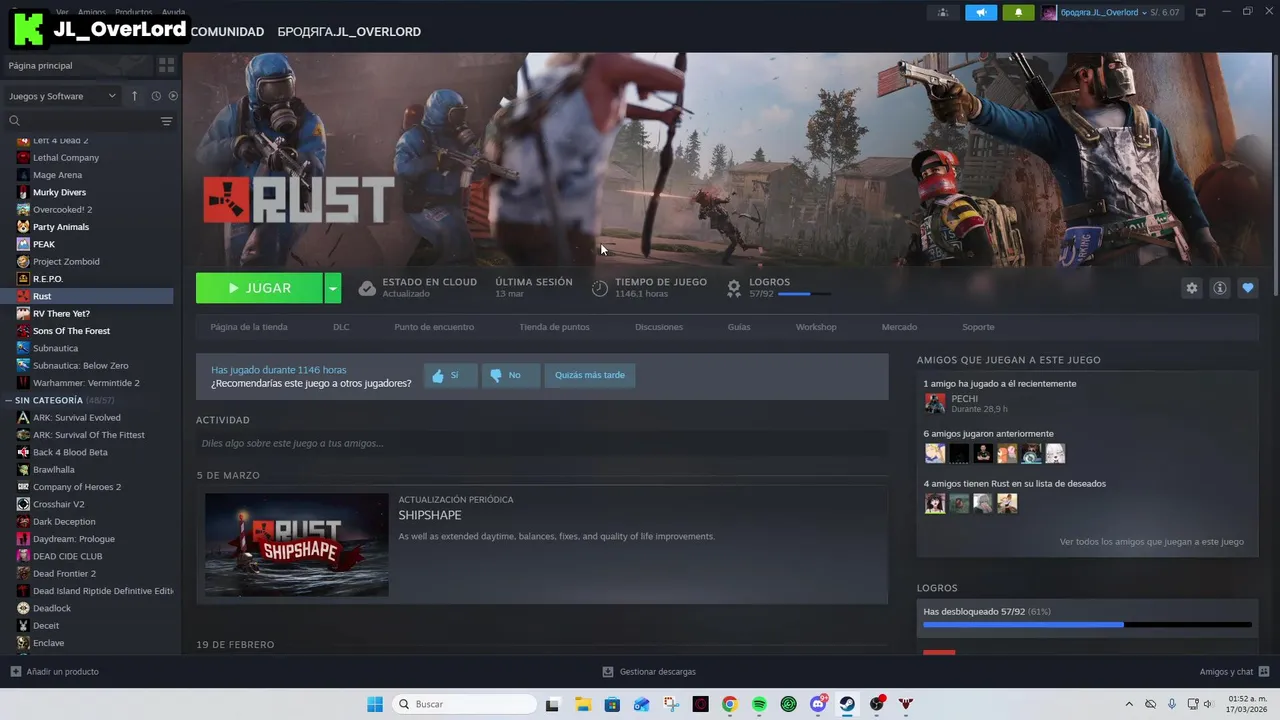Open SHIPSHAPE update thumbnail

tap(297, 544)
